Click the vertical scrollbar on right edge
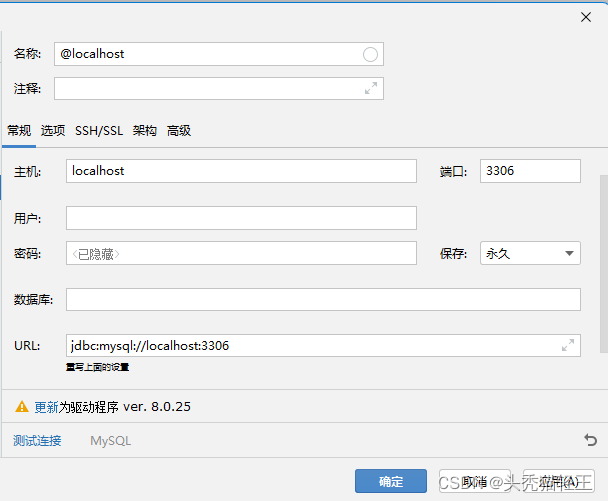The image size is (608, 501). pos(604,264)
